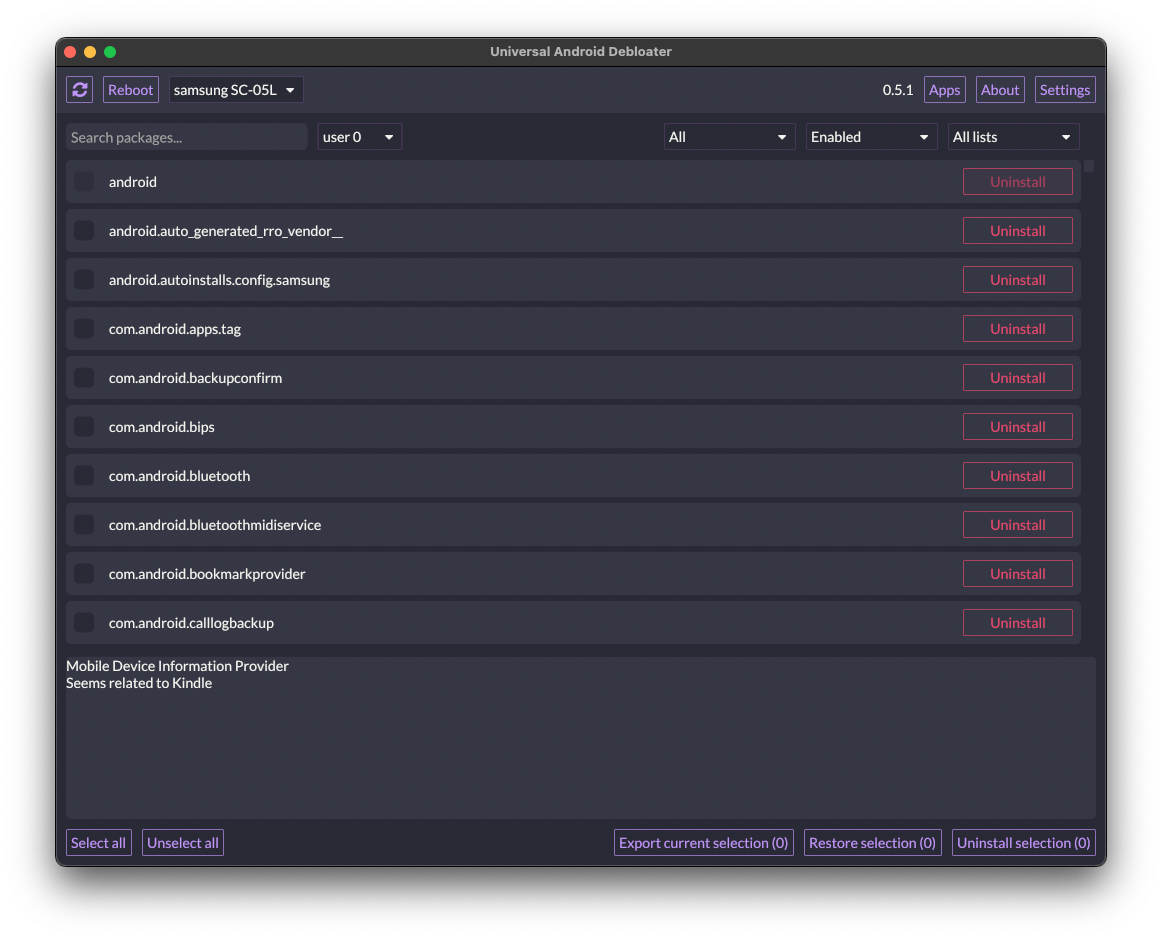Uninstall com.android.bips
Screen dimensions: 1162x940
(x=1017, y=426)
